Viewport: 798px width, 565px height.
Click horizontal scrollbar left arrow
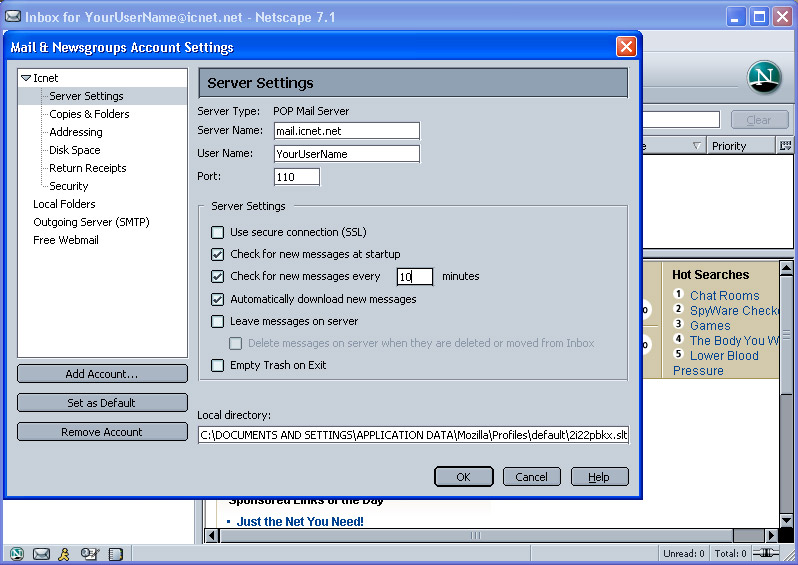coord(212,535)
